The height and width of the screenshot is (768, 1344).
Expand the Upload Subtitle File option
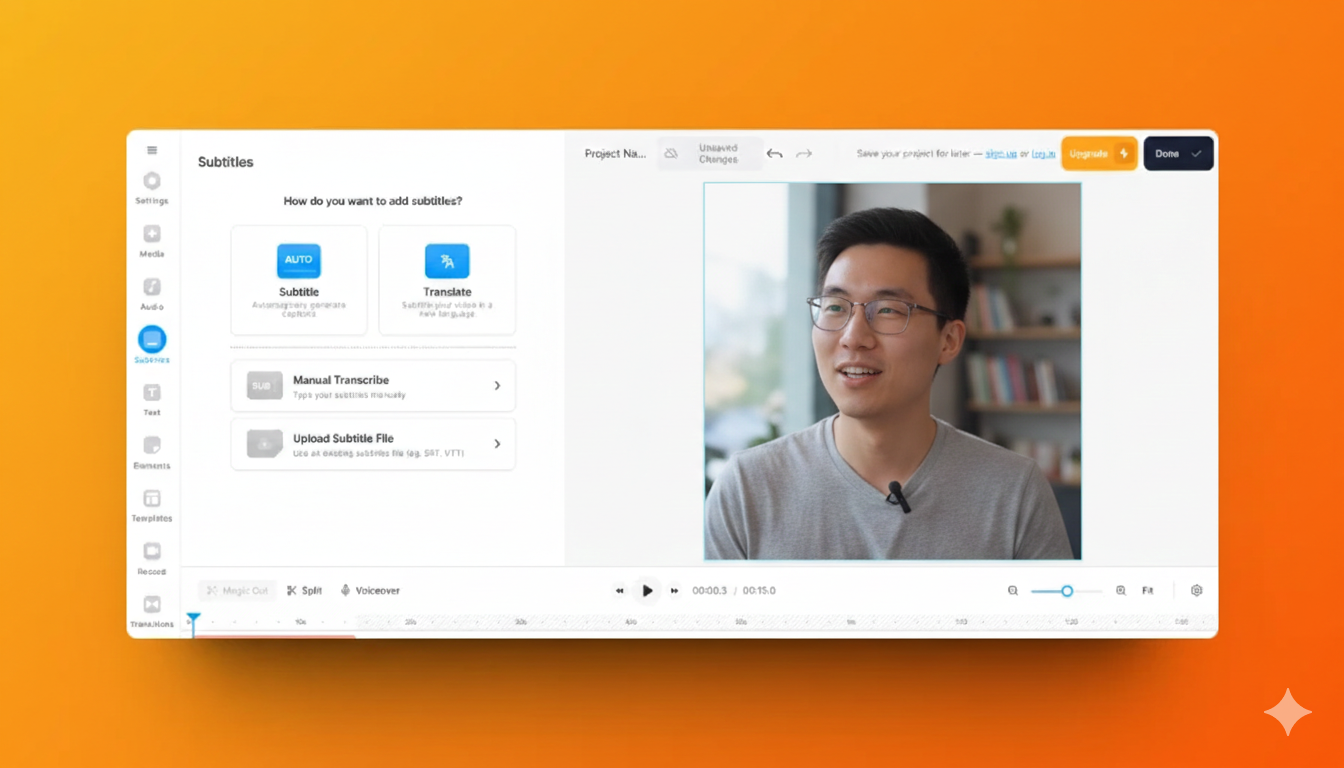tap(373, 444)
